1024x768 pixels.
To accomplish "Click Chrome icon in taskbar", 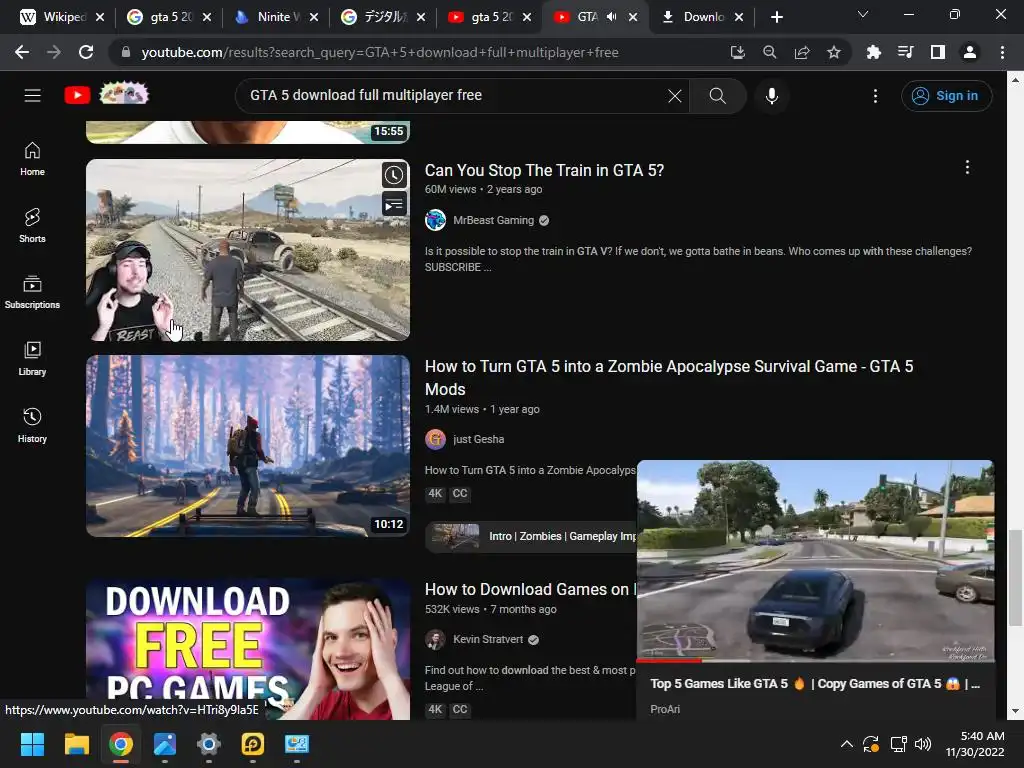I will point(121,744).
